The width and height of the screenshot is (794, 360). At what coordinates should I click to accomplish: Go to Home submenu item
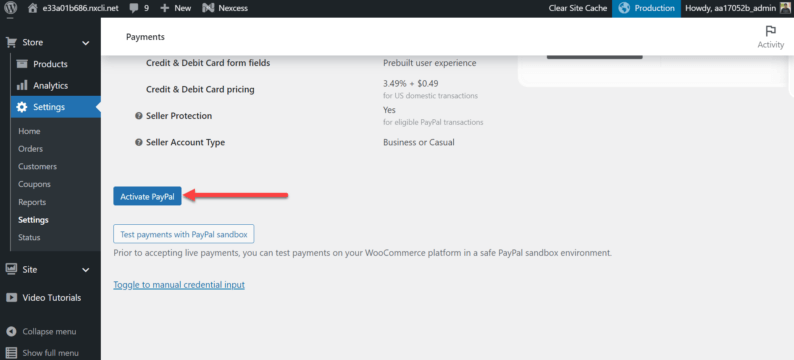(29, 131)
